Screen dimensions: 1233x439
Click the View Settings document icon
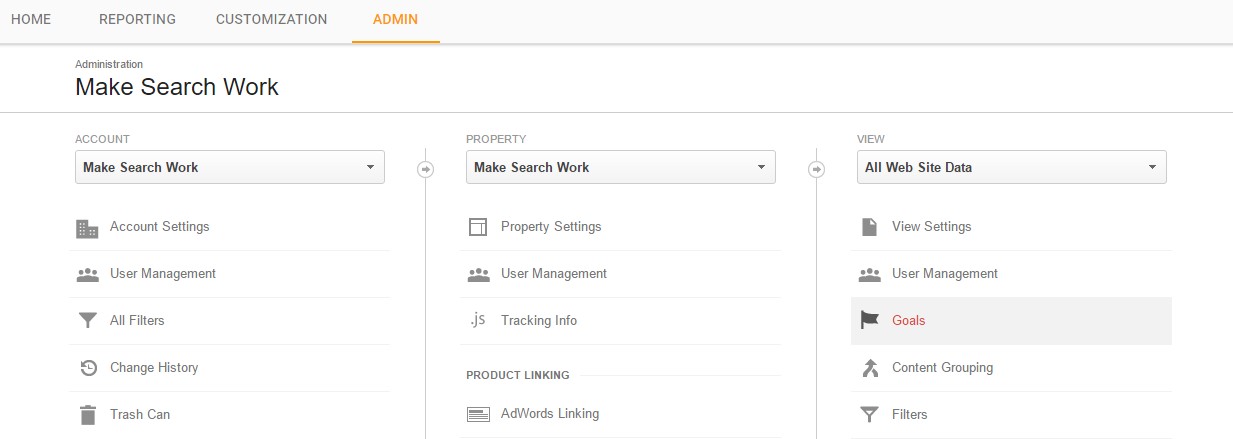click(x=869, y=227)
